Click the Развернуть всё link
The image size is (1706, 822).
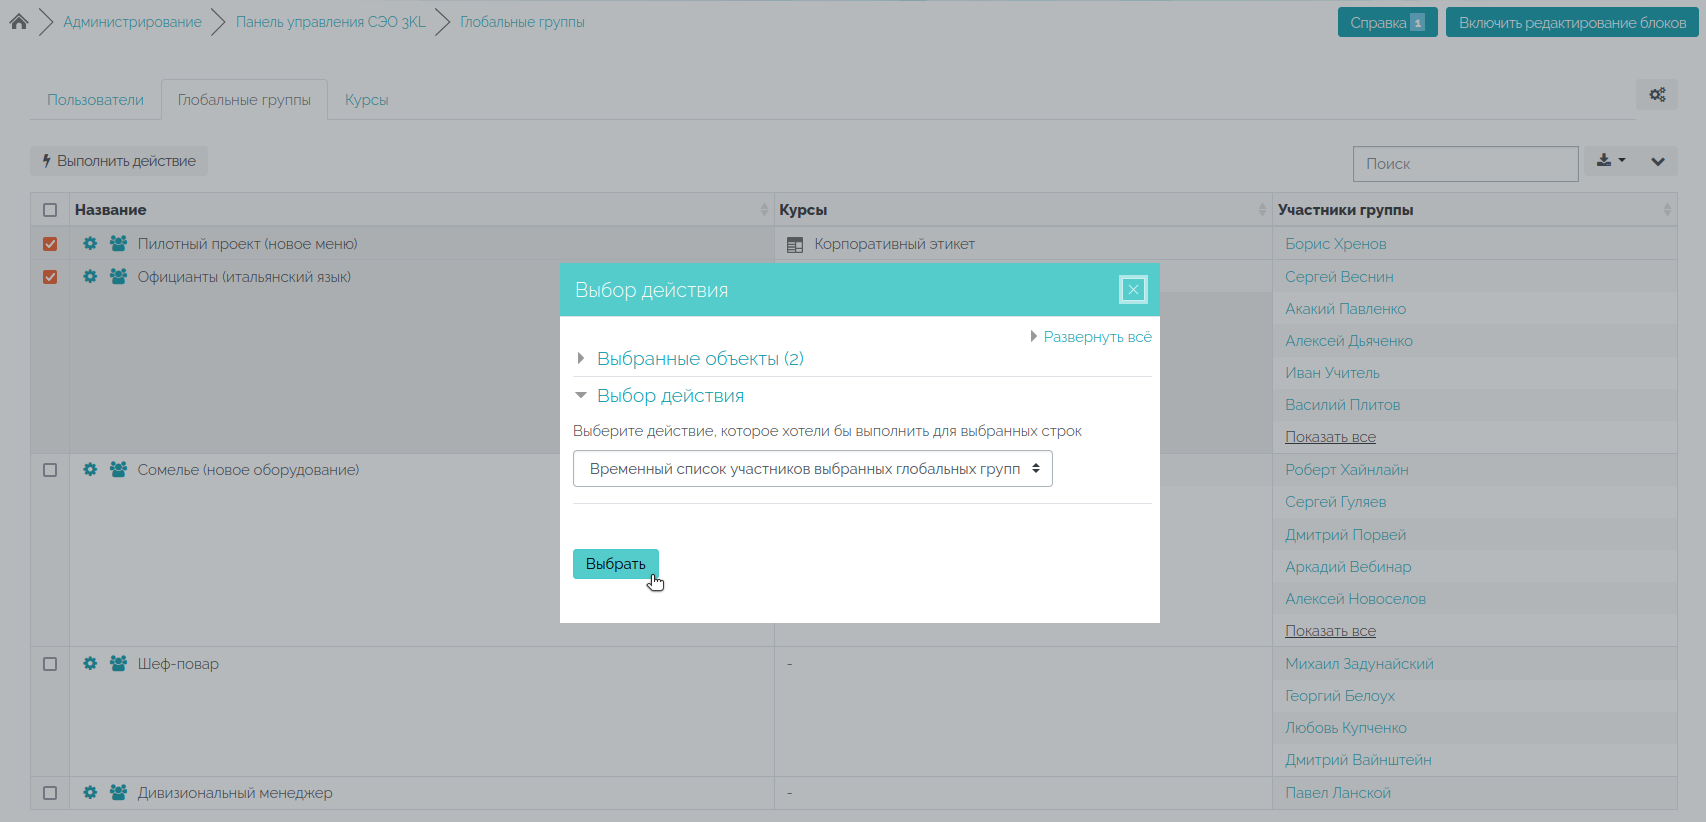click(1097, 337)
